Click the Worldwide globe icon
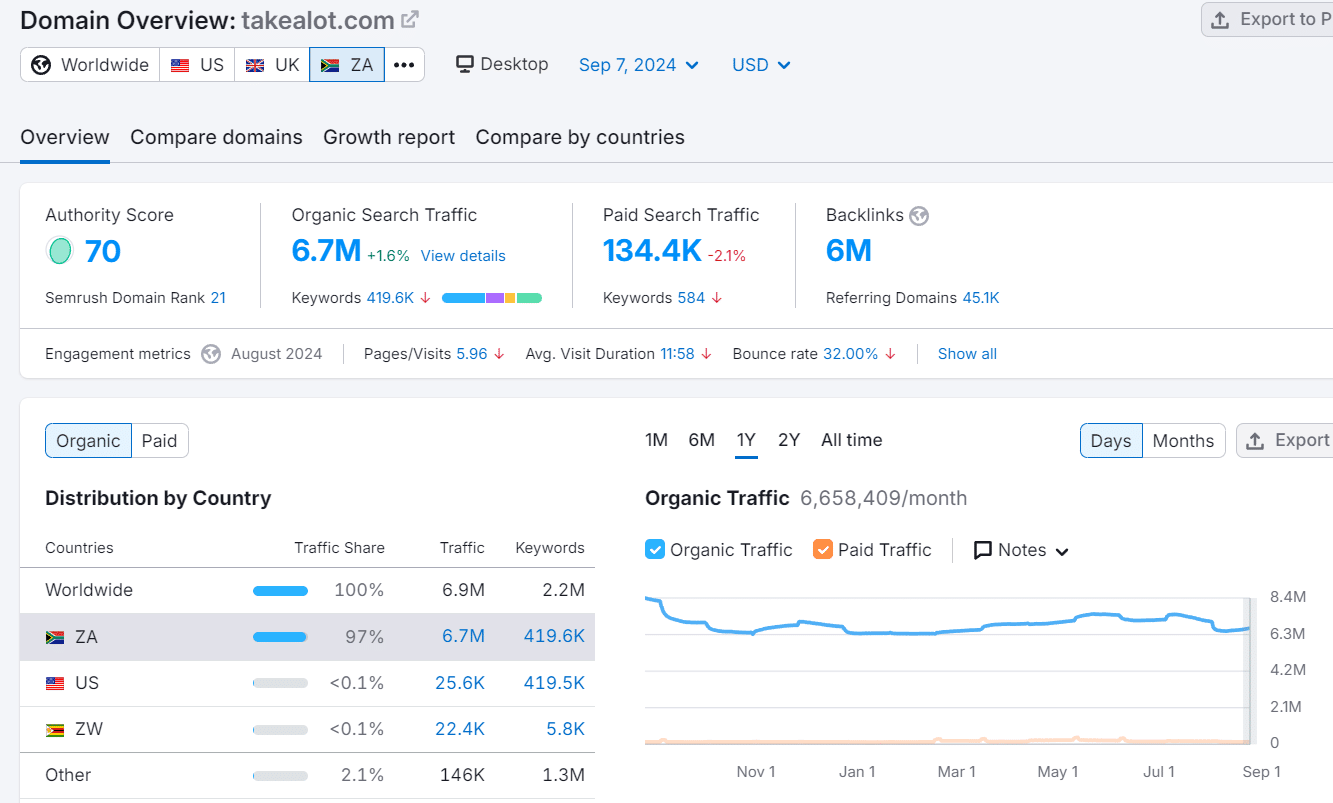This screenshot has width=1333, height=803. [x=41, y=65]
